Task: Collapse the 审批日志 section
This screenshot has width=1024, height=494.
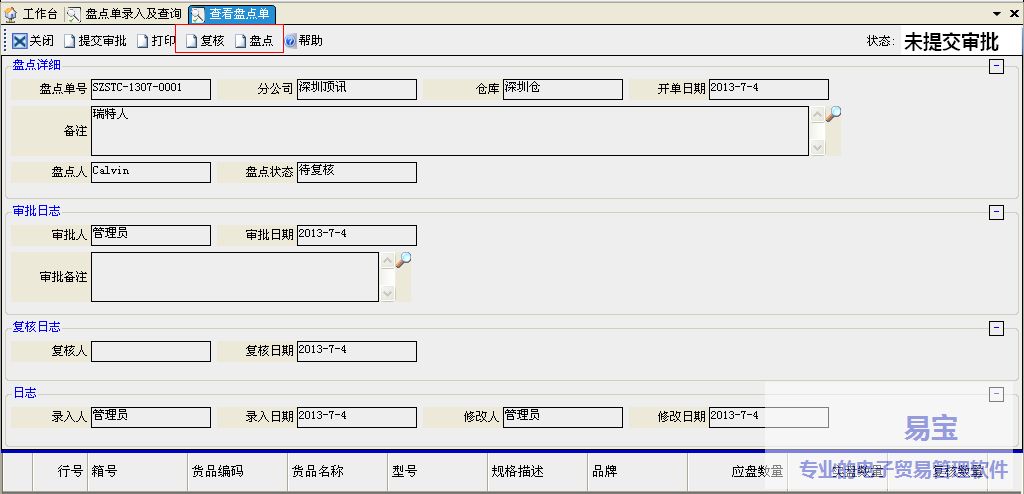Action: point(995,212)
